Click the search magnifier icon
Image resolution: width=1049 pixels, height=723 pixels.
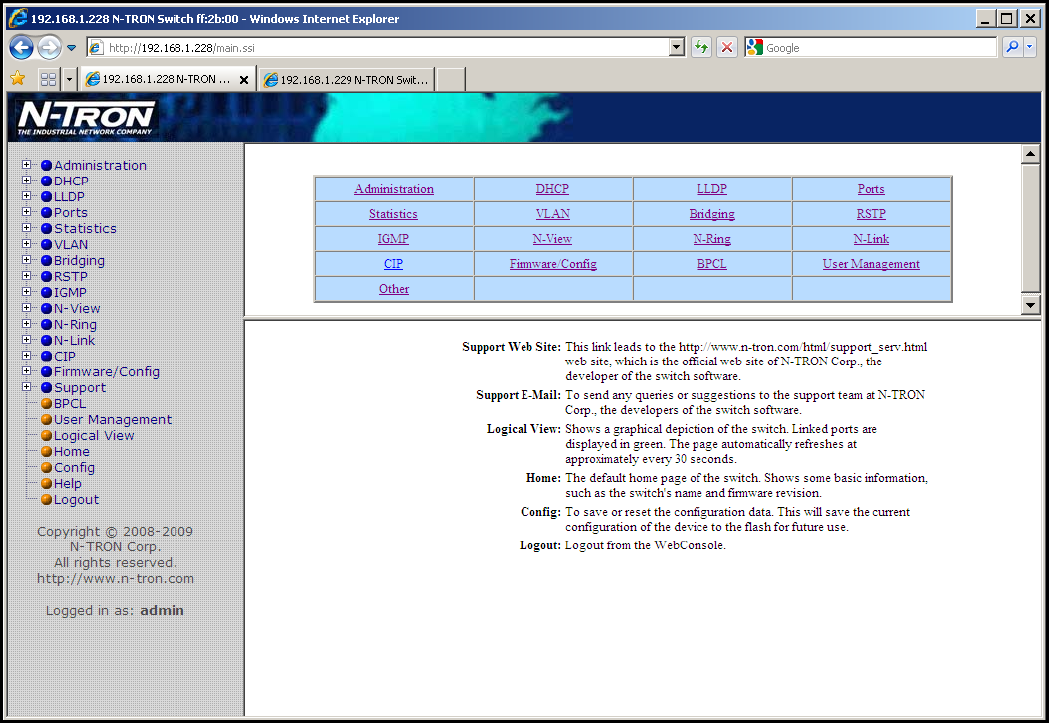click(1013, 47)
